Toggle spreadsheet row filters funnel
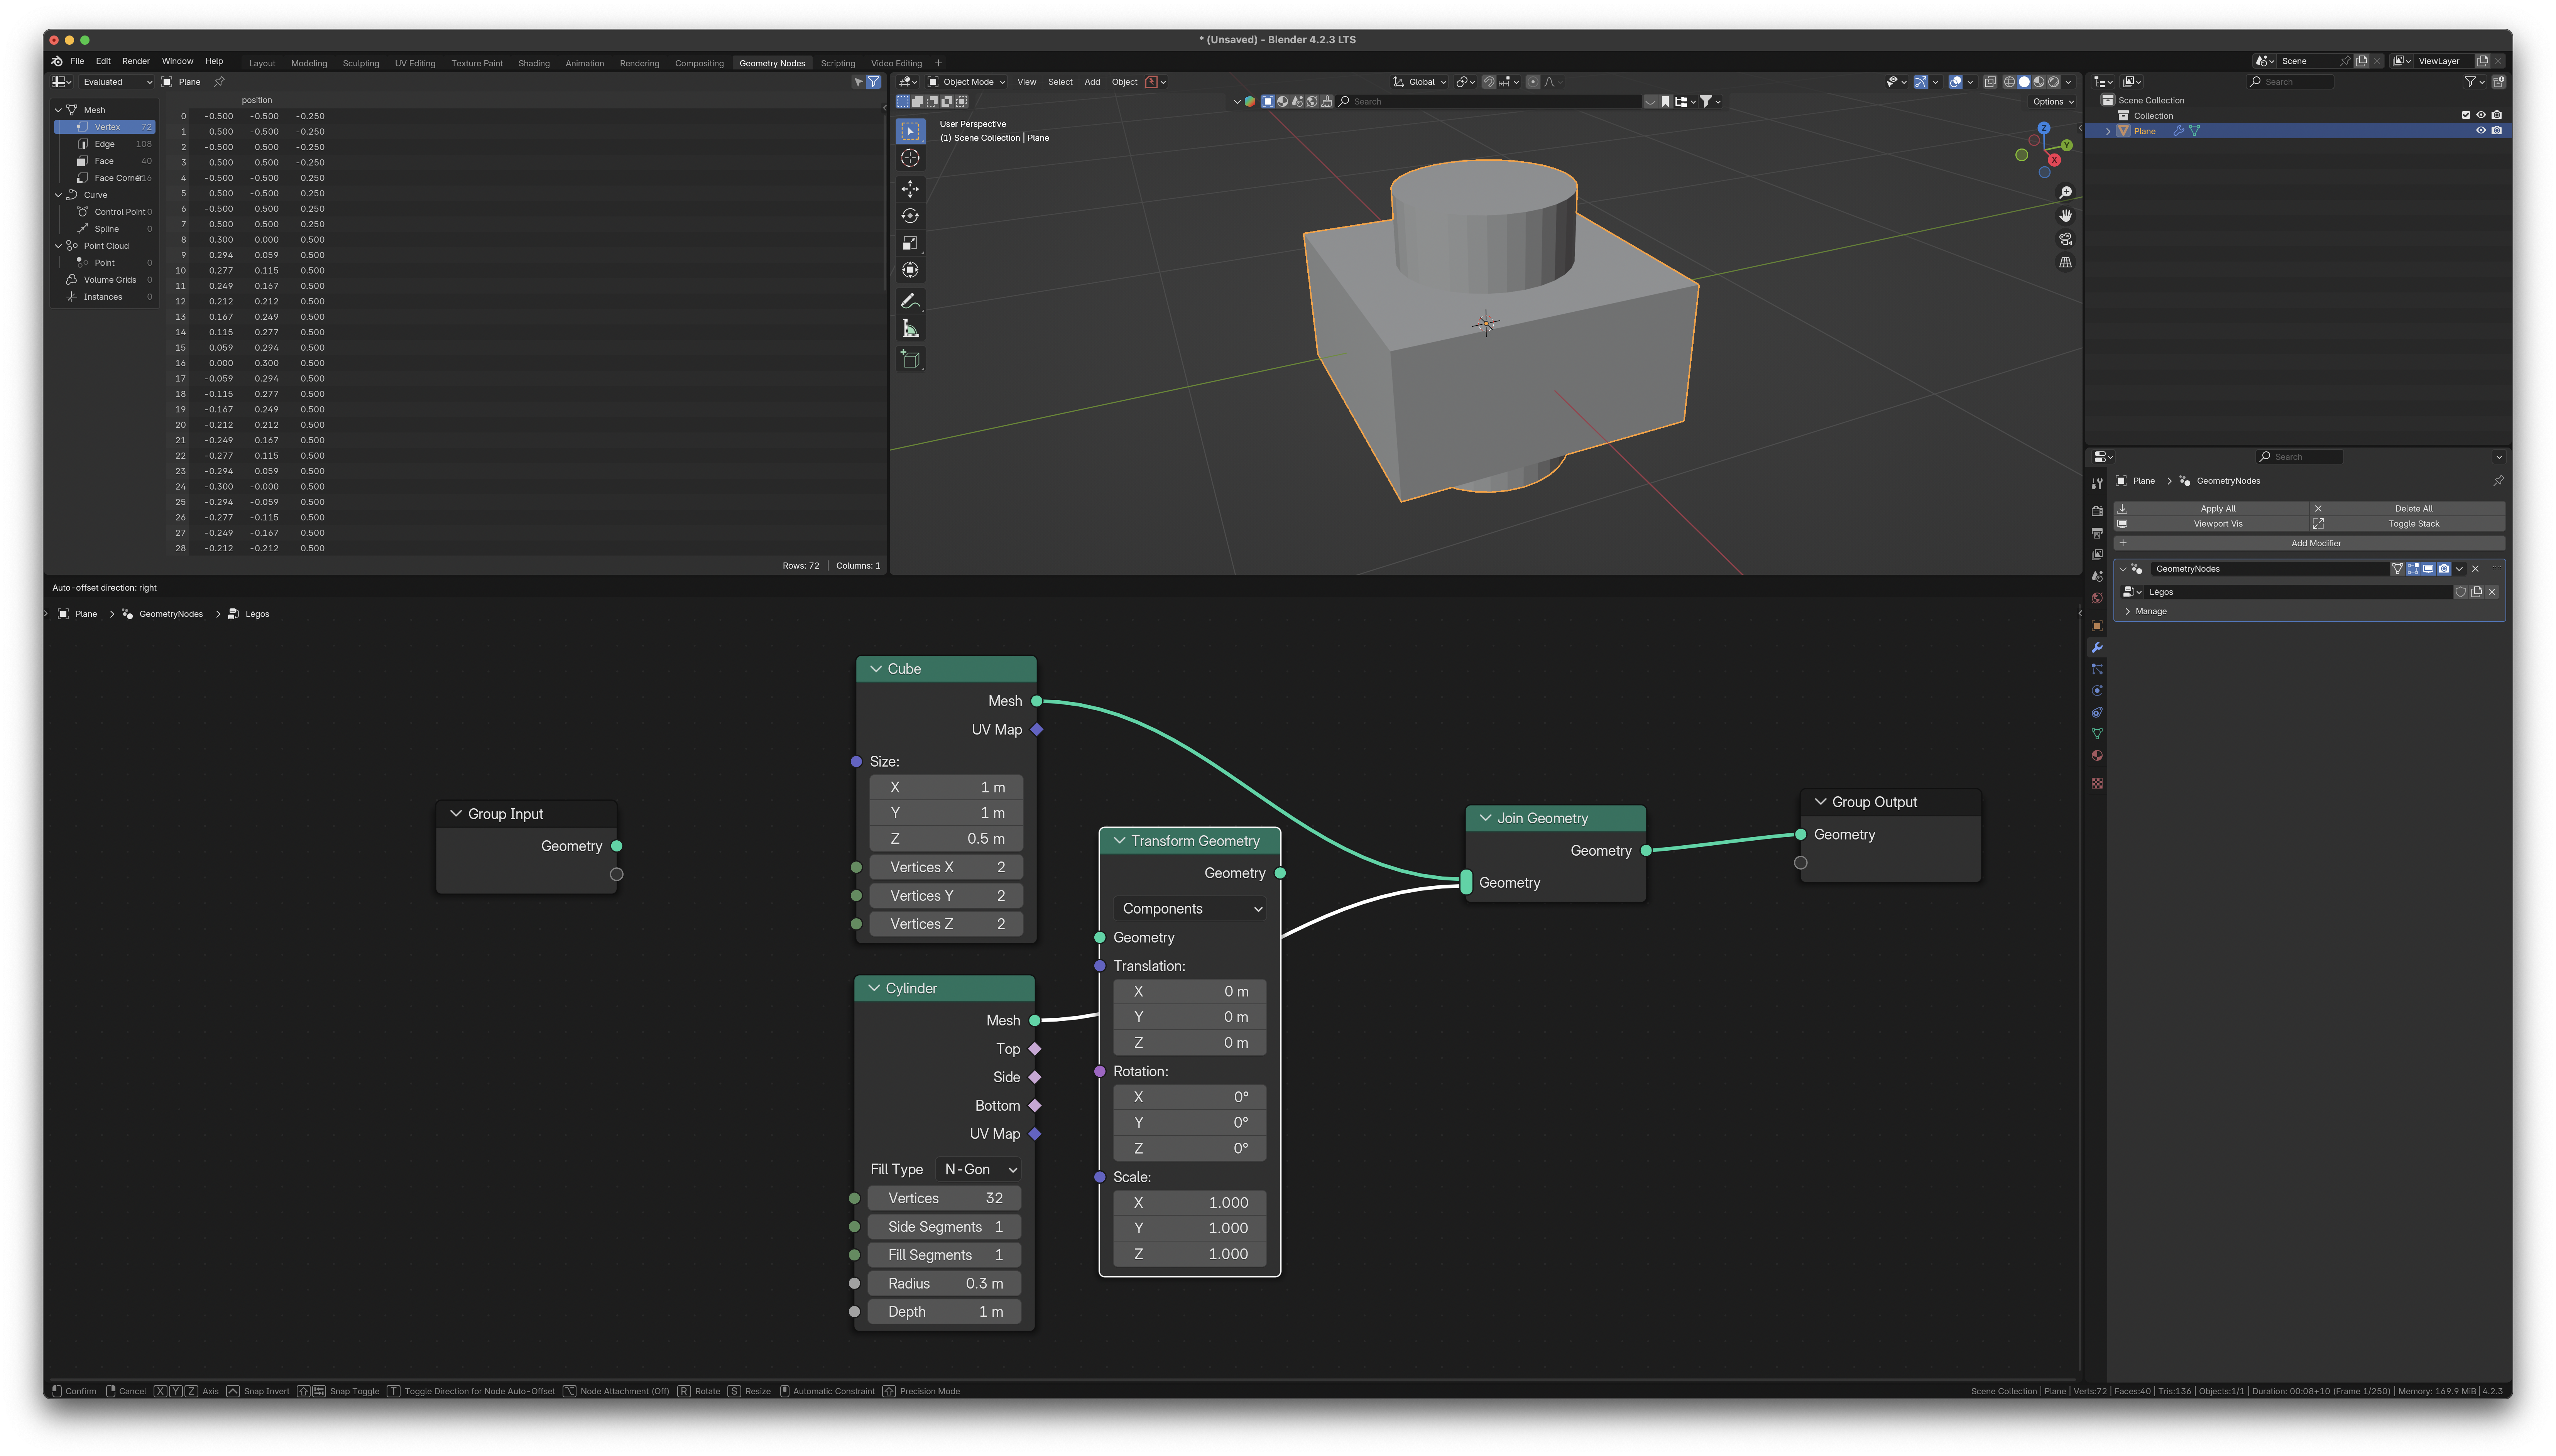Viewport: 2556px width, 1456px height. pyautogui.click(x=874, y=82)
